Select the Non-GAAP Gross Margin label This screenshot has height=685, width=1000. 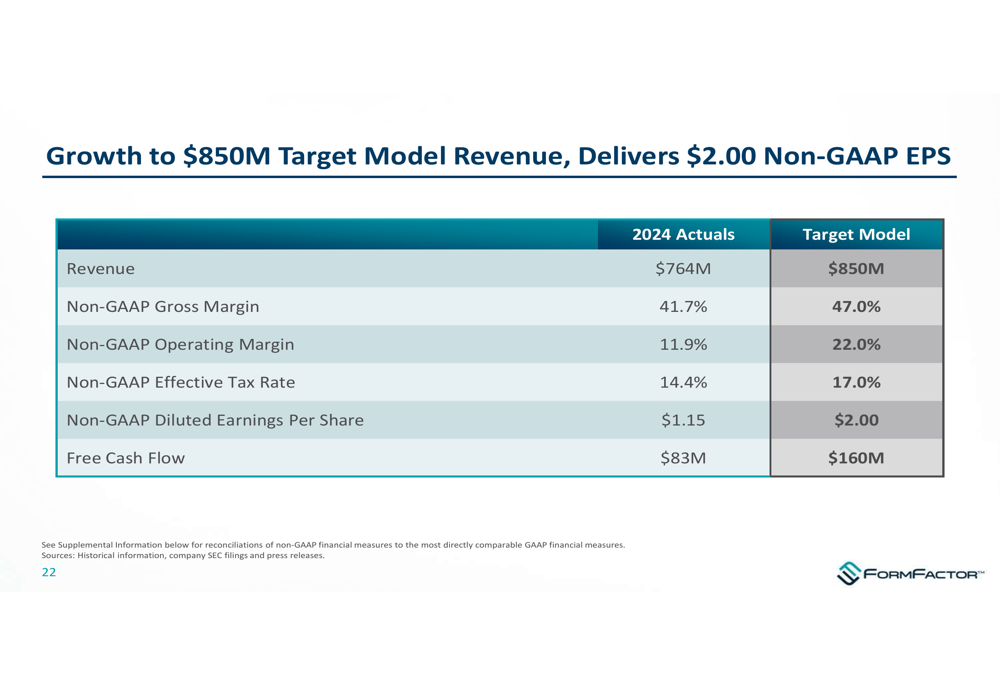point(162,307)
